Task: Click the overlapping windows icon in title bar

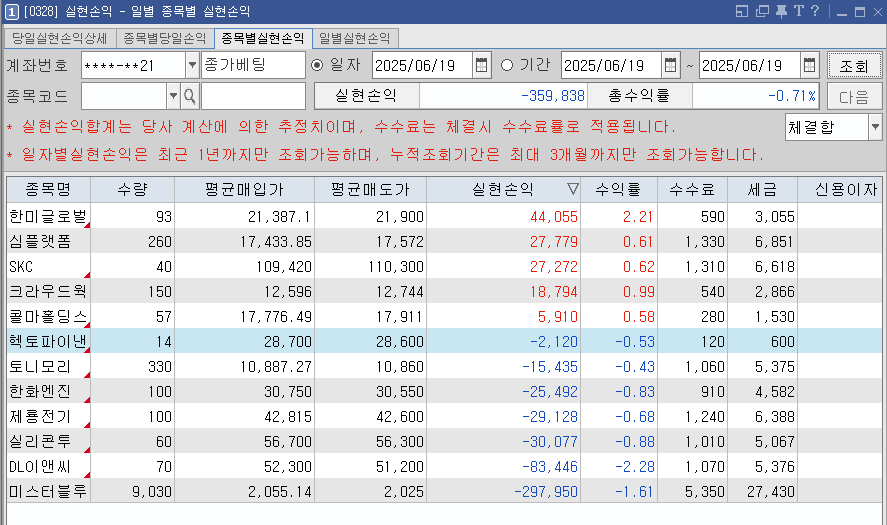Action: [x=762, y=12]
